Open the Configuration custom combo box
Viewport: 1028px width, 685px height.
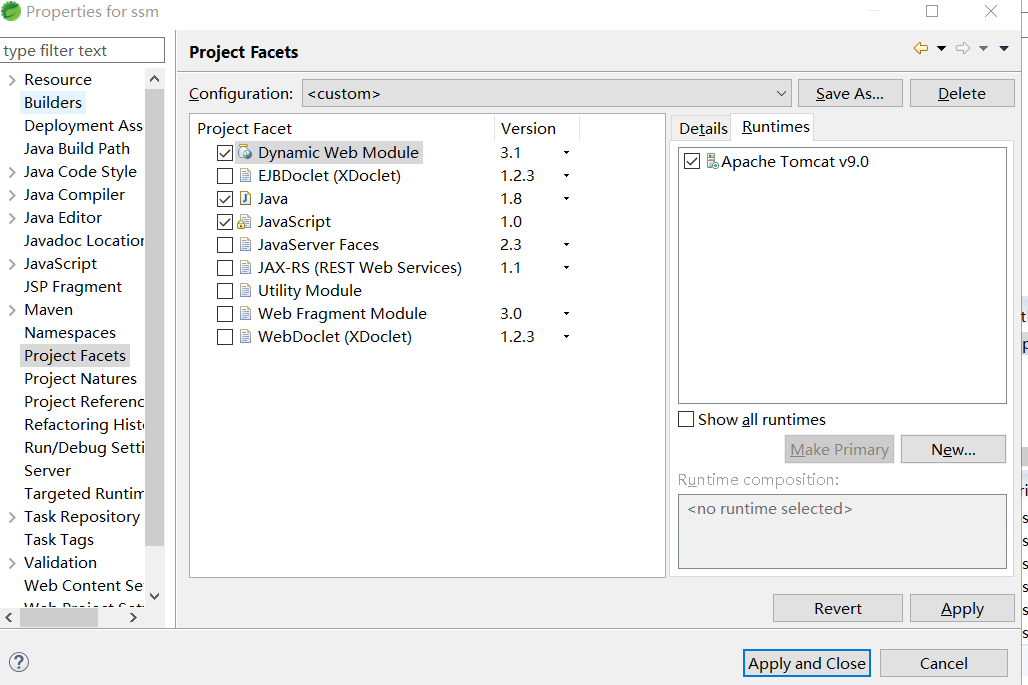(x=546, y=94)
